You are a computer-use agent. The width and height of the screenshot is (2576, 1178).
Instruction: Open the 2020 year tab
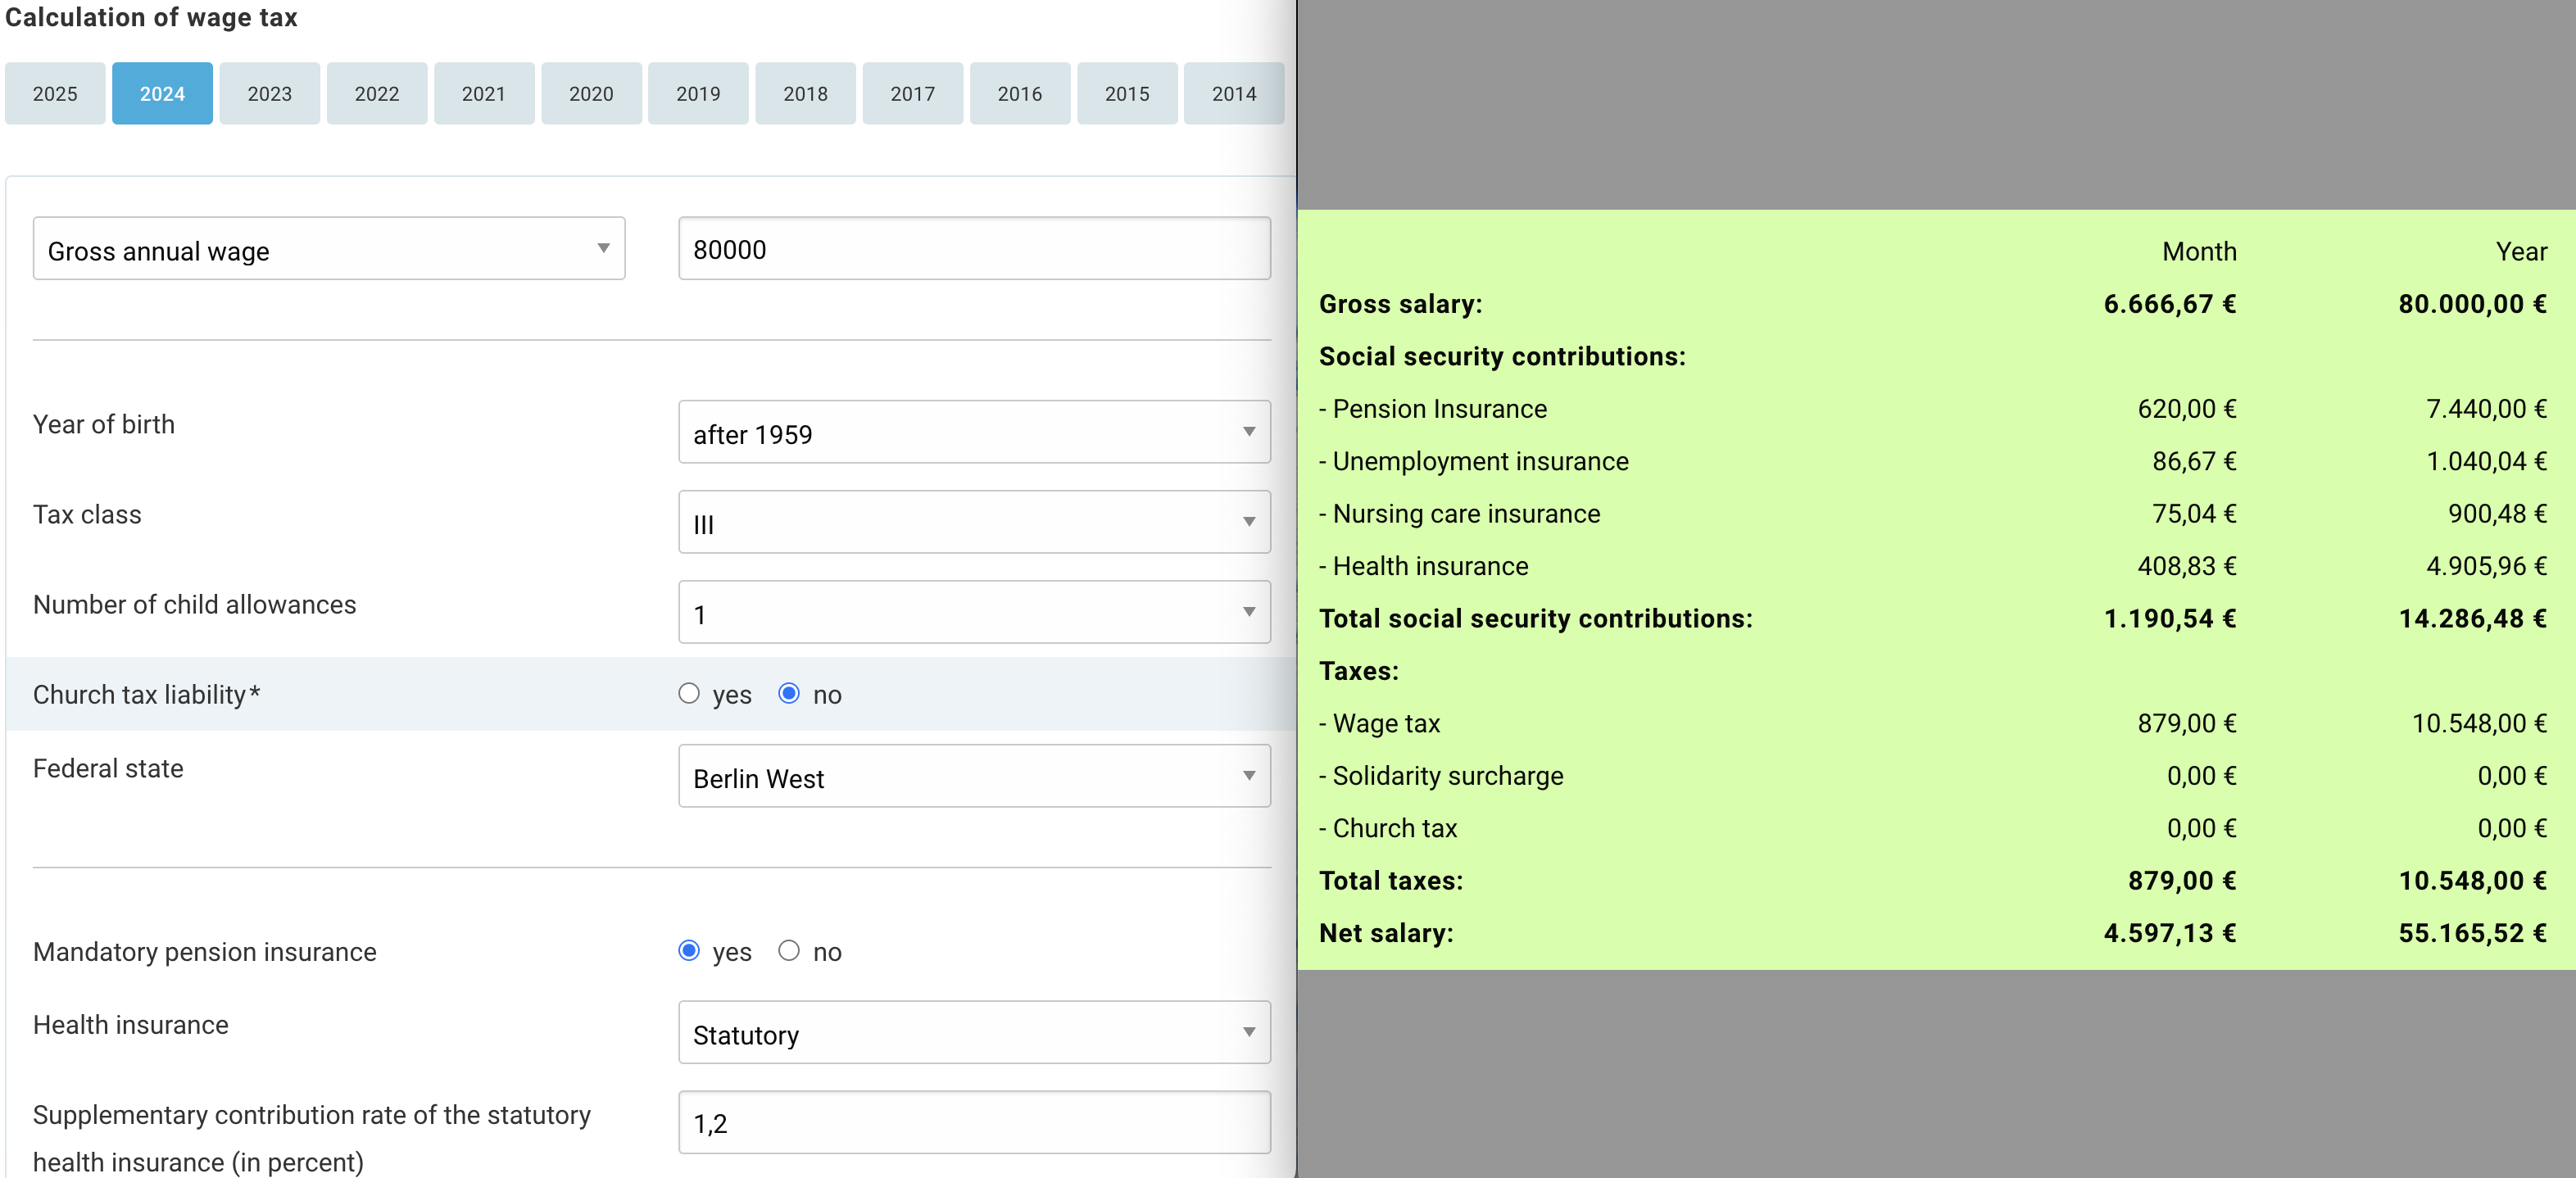(x=591, y=94)
